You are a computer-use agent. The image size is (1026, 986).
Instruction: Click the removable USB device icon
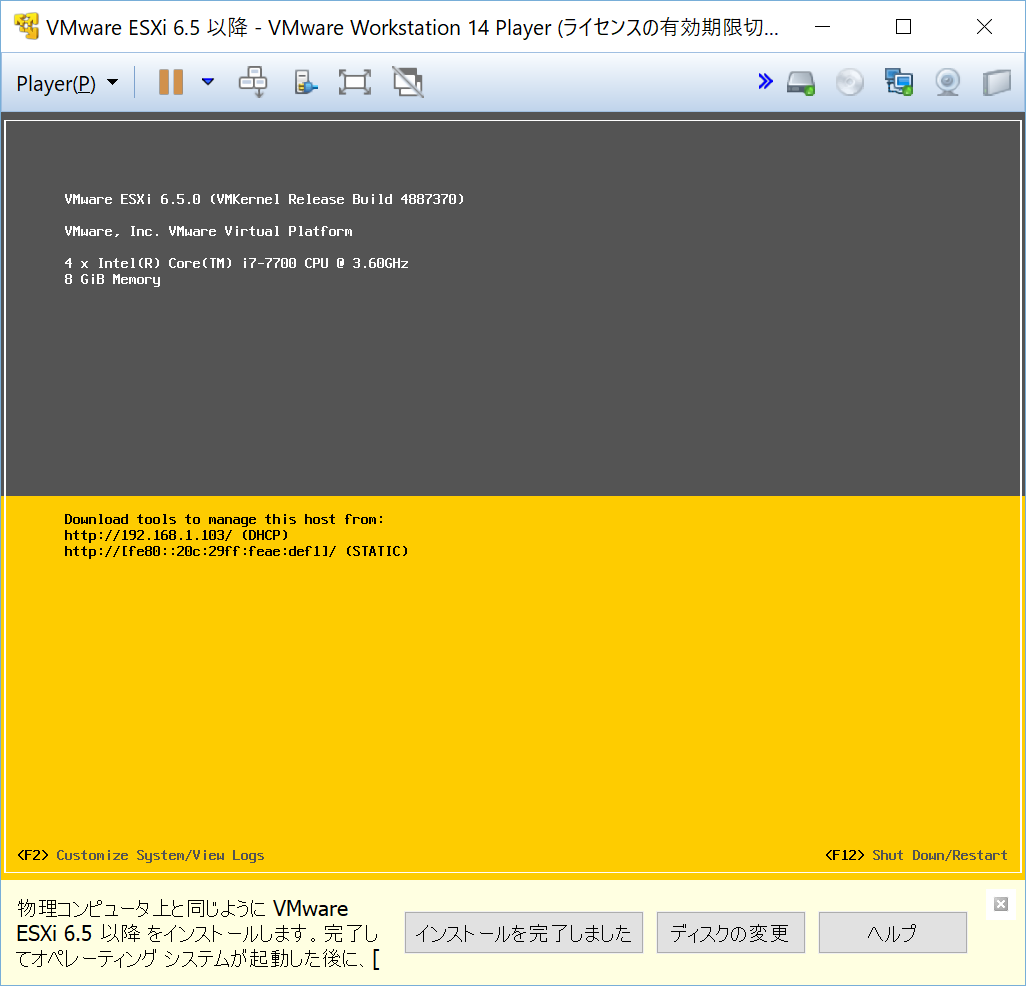pyautogui.click(x=996, y=82)
